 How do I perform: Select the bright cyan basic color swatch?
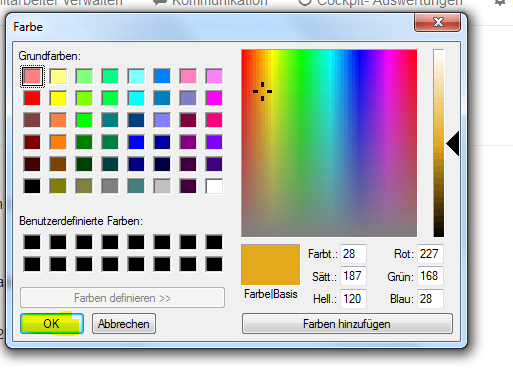[x=136, y=98]
